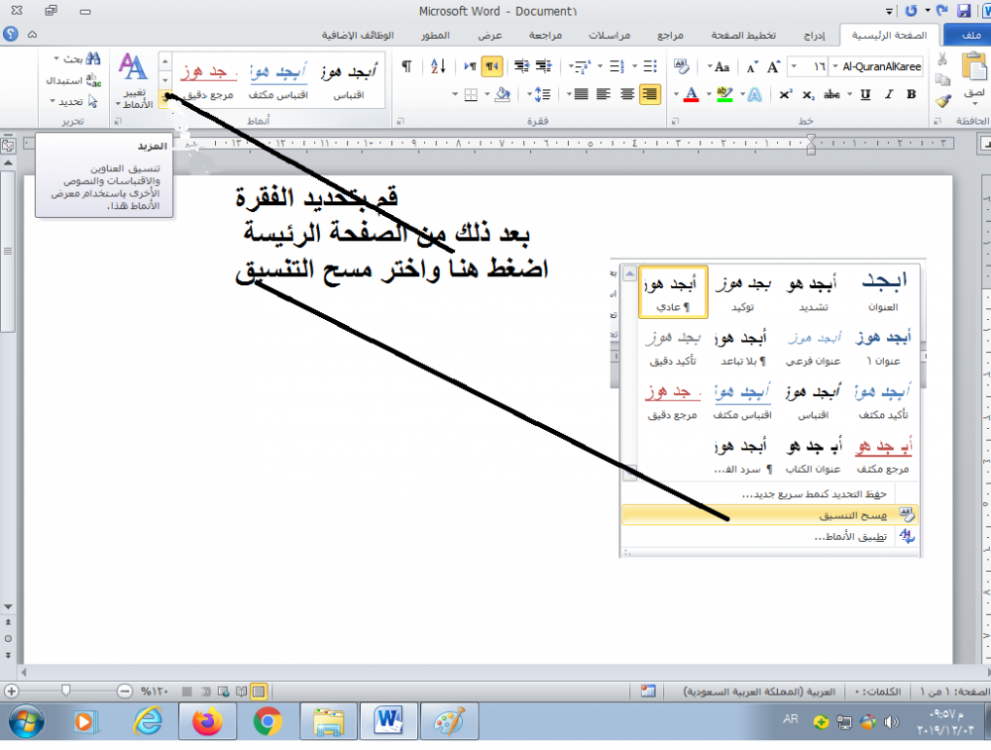Apply the اقتباس مكثف style in the ribbon
The image size is (991, 750).
(x=278, y=81)
